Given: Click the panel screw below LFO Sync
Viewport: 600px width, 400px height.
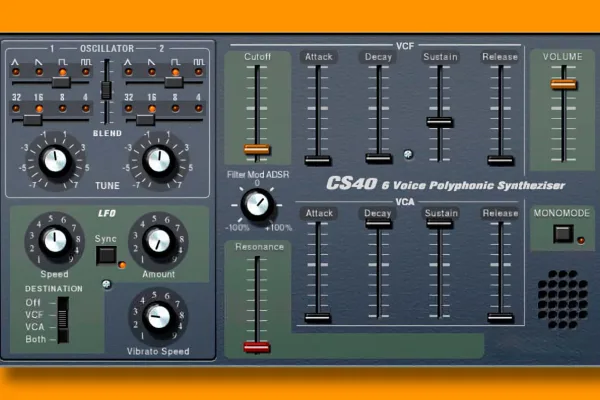Looking at the screenshot, I should (x=107, y=284).
